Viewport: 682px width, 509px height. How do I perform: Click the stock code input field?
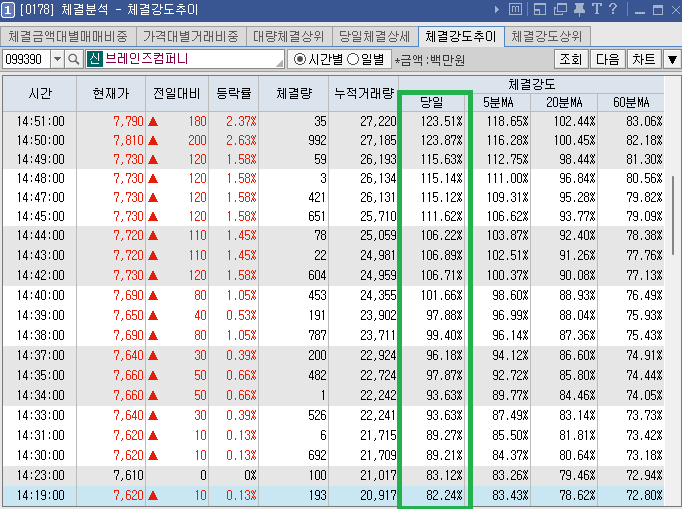[26, 59]
